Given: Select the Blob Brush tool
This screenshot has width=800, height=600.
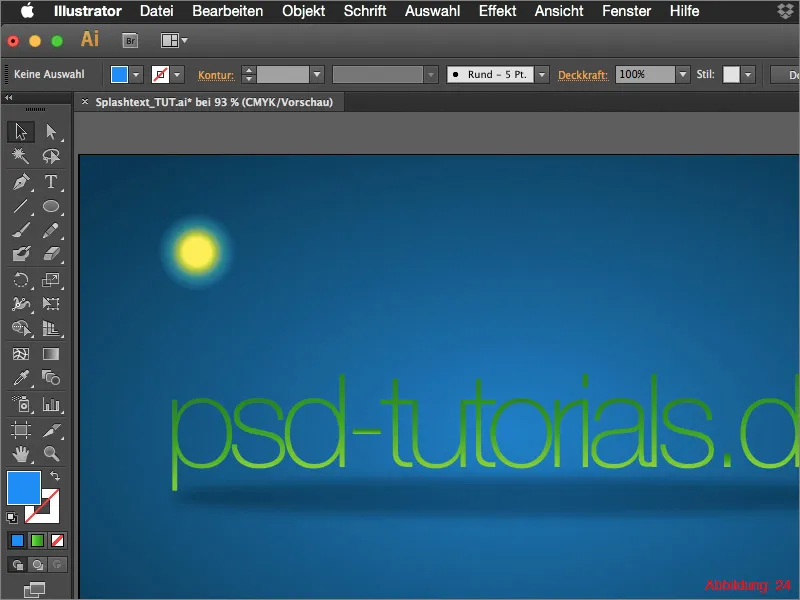Looking at the screenshot, I should tap(21, 254).
